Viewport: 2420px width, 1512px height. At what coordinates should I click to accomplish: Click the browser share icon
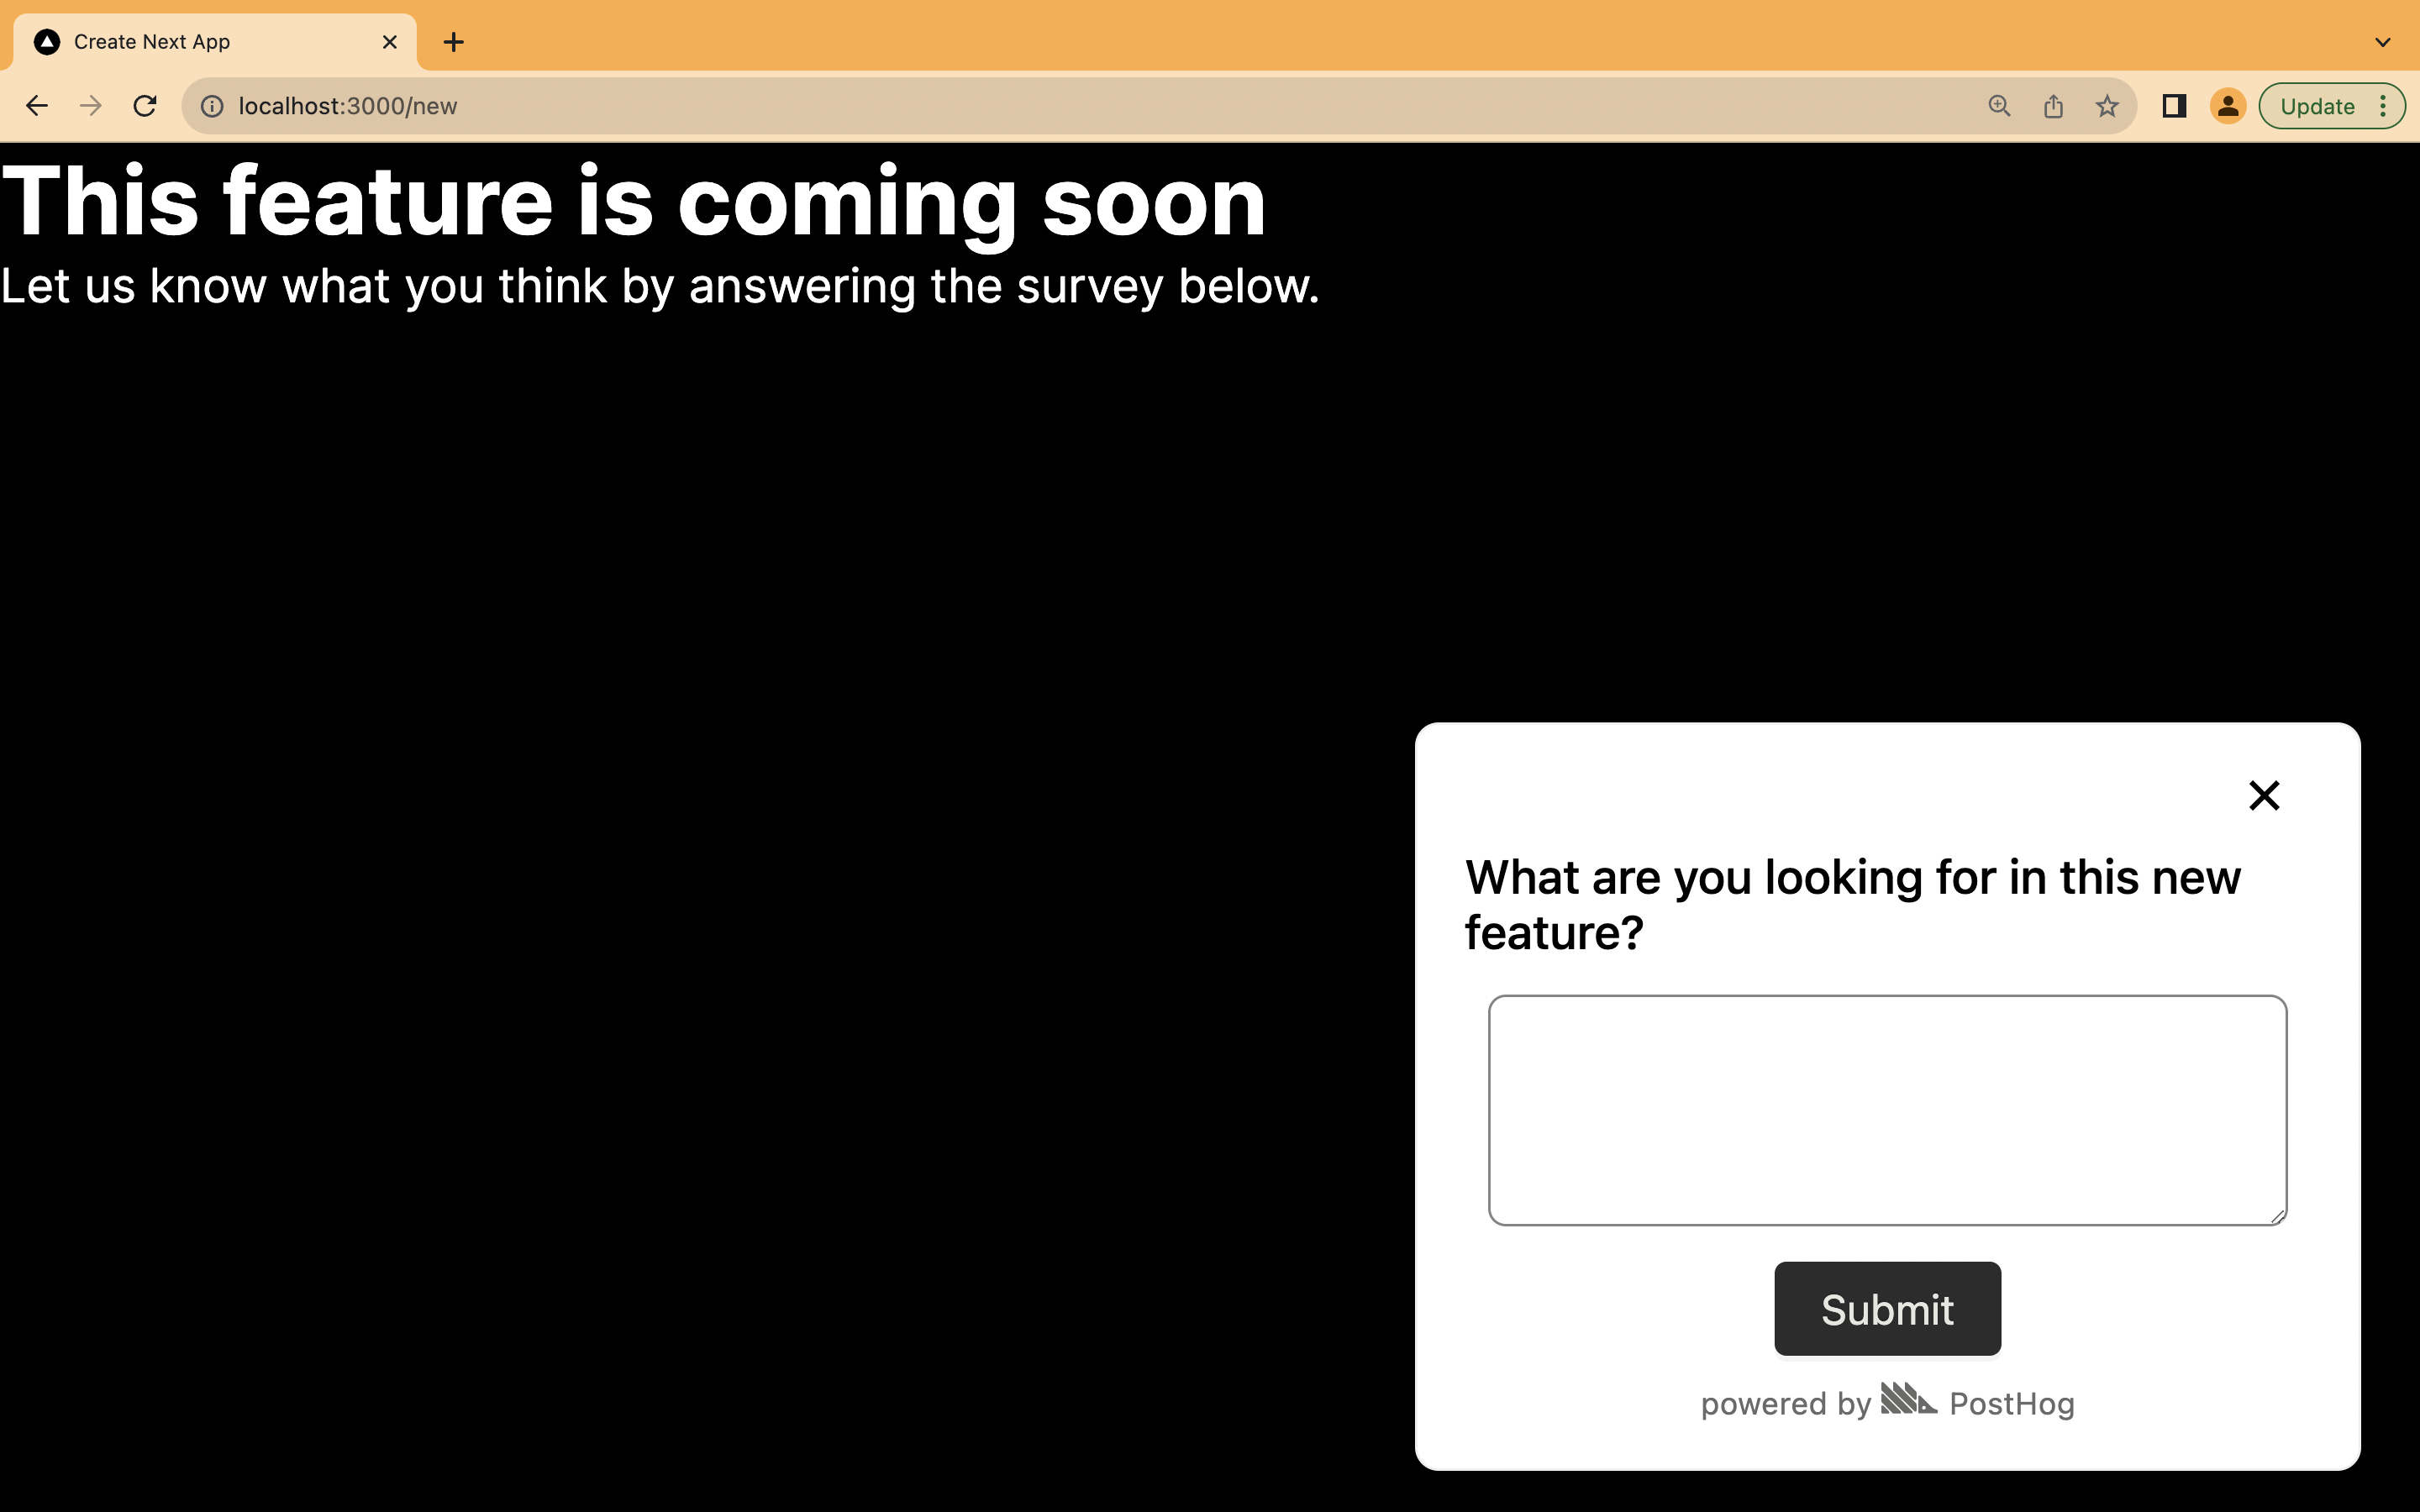pos(2053,106)
